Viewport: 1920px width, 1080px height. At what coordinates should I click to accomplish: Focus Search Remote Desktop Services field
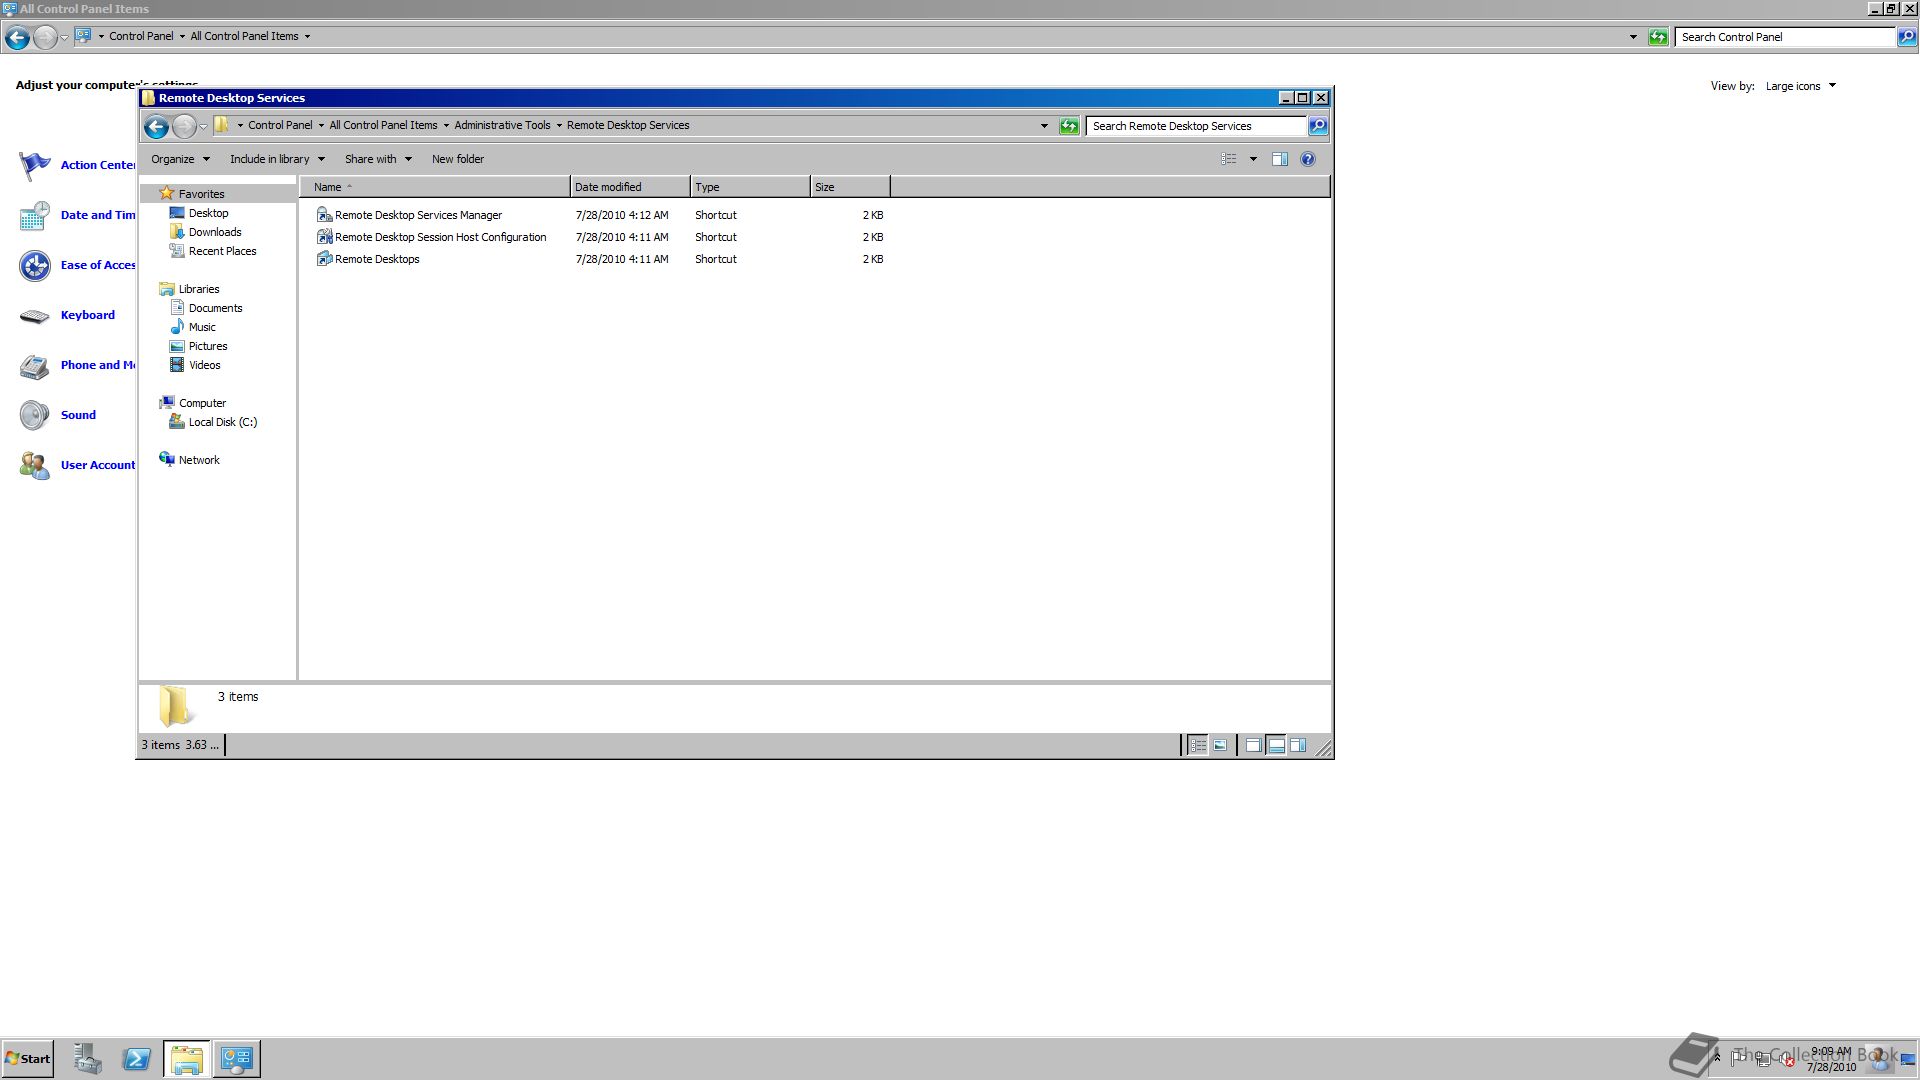pyautogui.click(x=1196, y=126)
